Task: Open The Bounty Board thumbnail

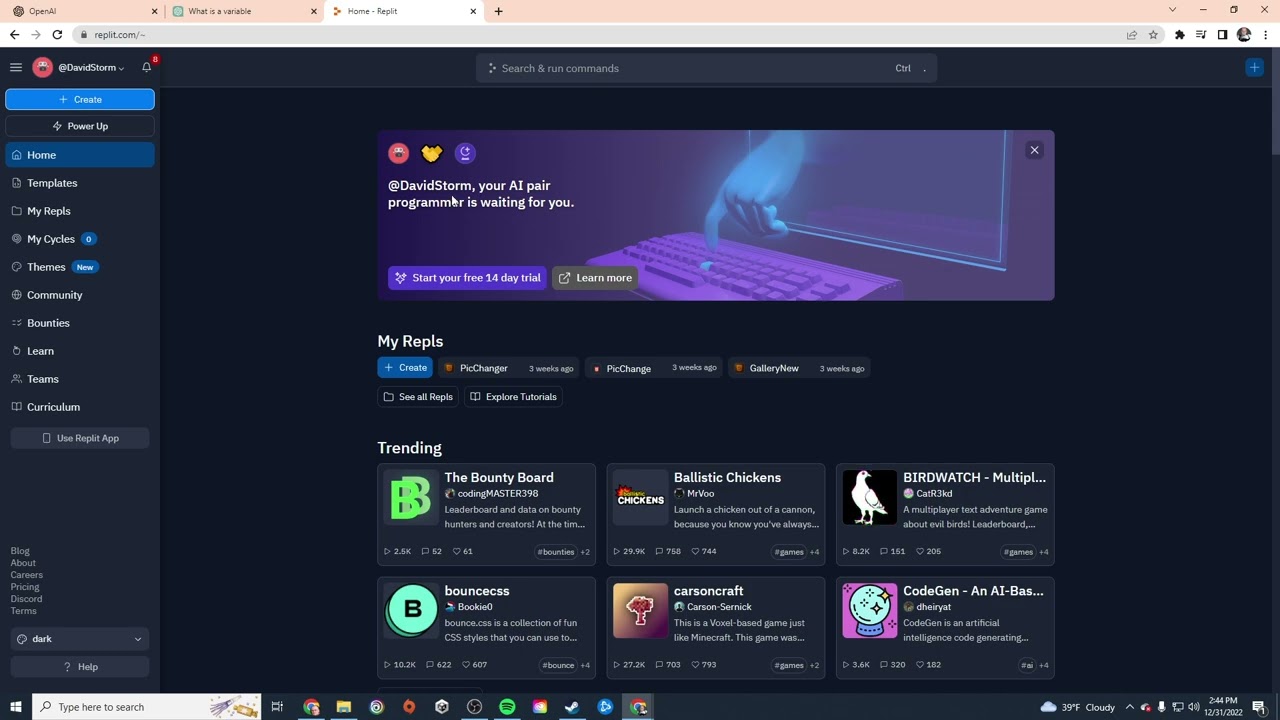Action: 411,497
